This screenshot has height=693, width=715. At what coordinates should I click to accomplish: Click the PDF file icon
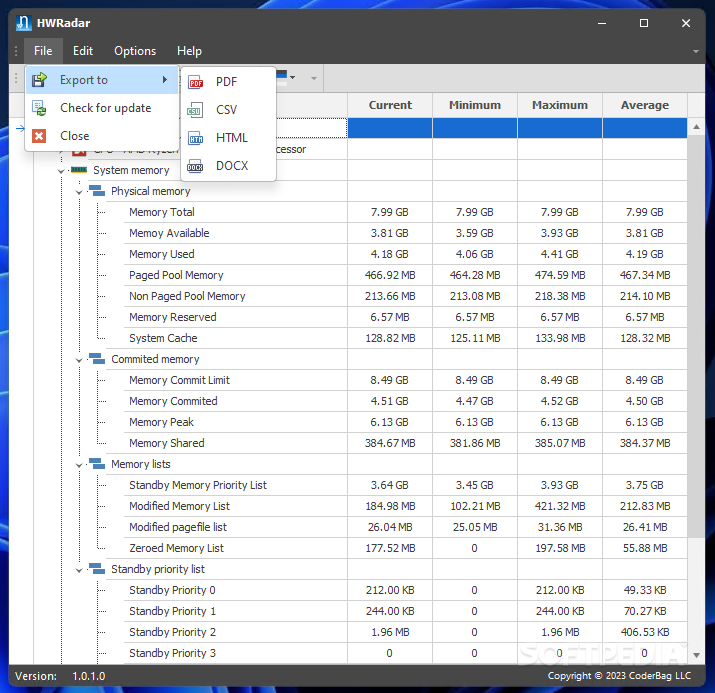(196, 82)
